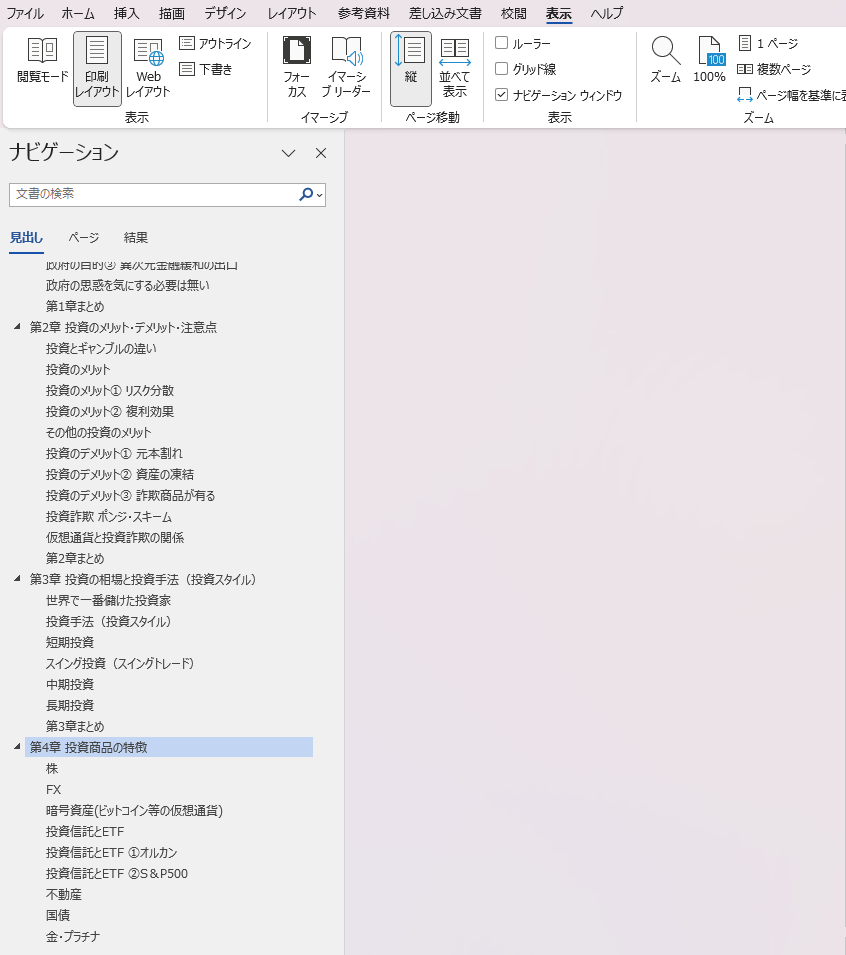Switch to ページ tab in navigation
Image resolution: width=846 pixels, height=955 pixels.
click(84, 238)
